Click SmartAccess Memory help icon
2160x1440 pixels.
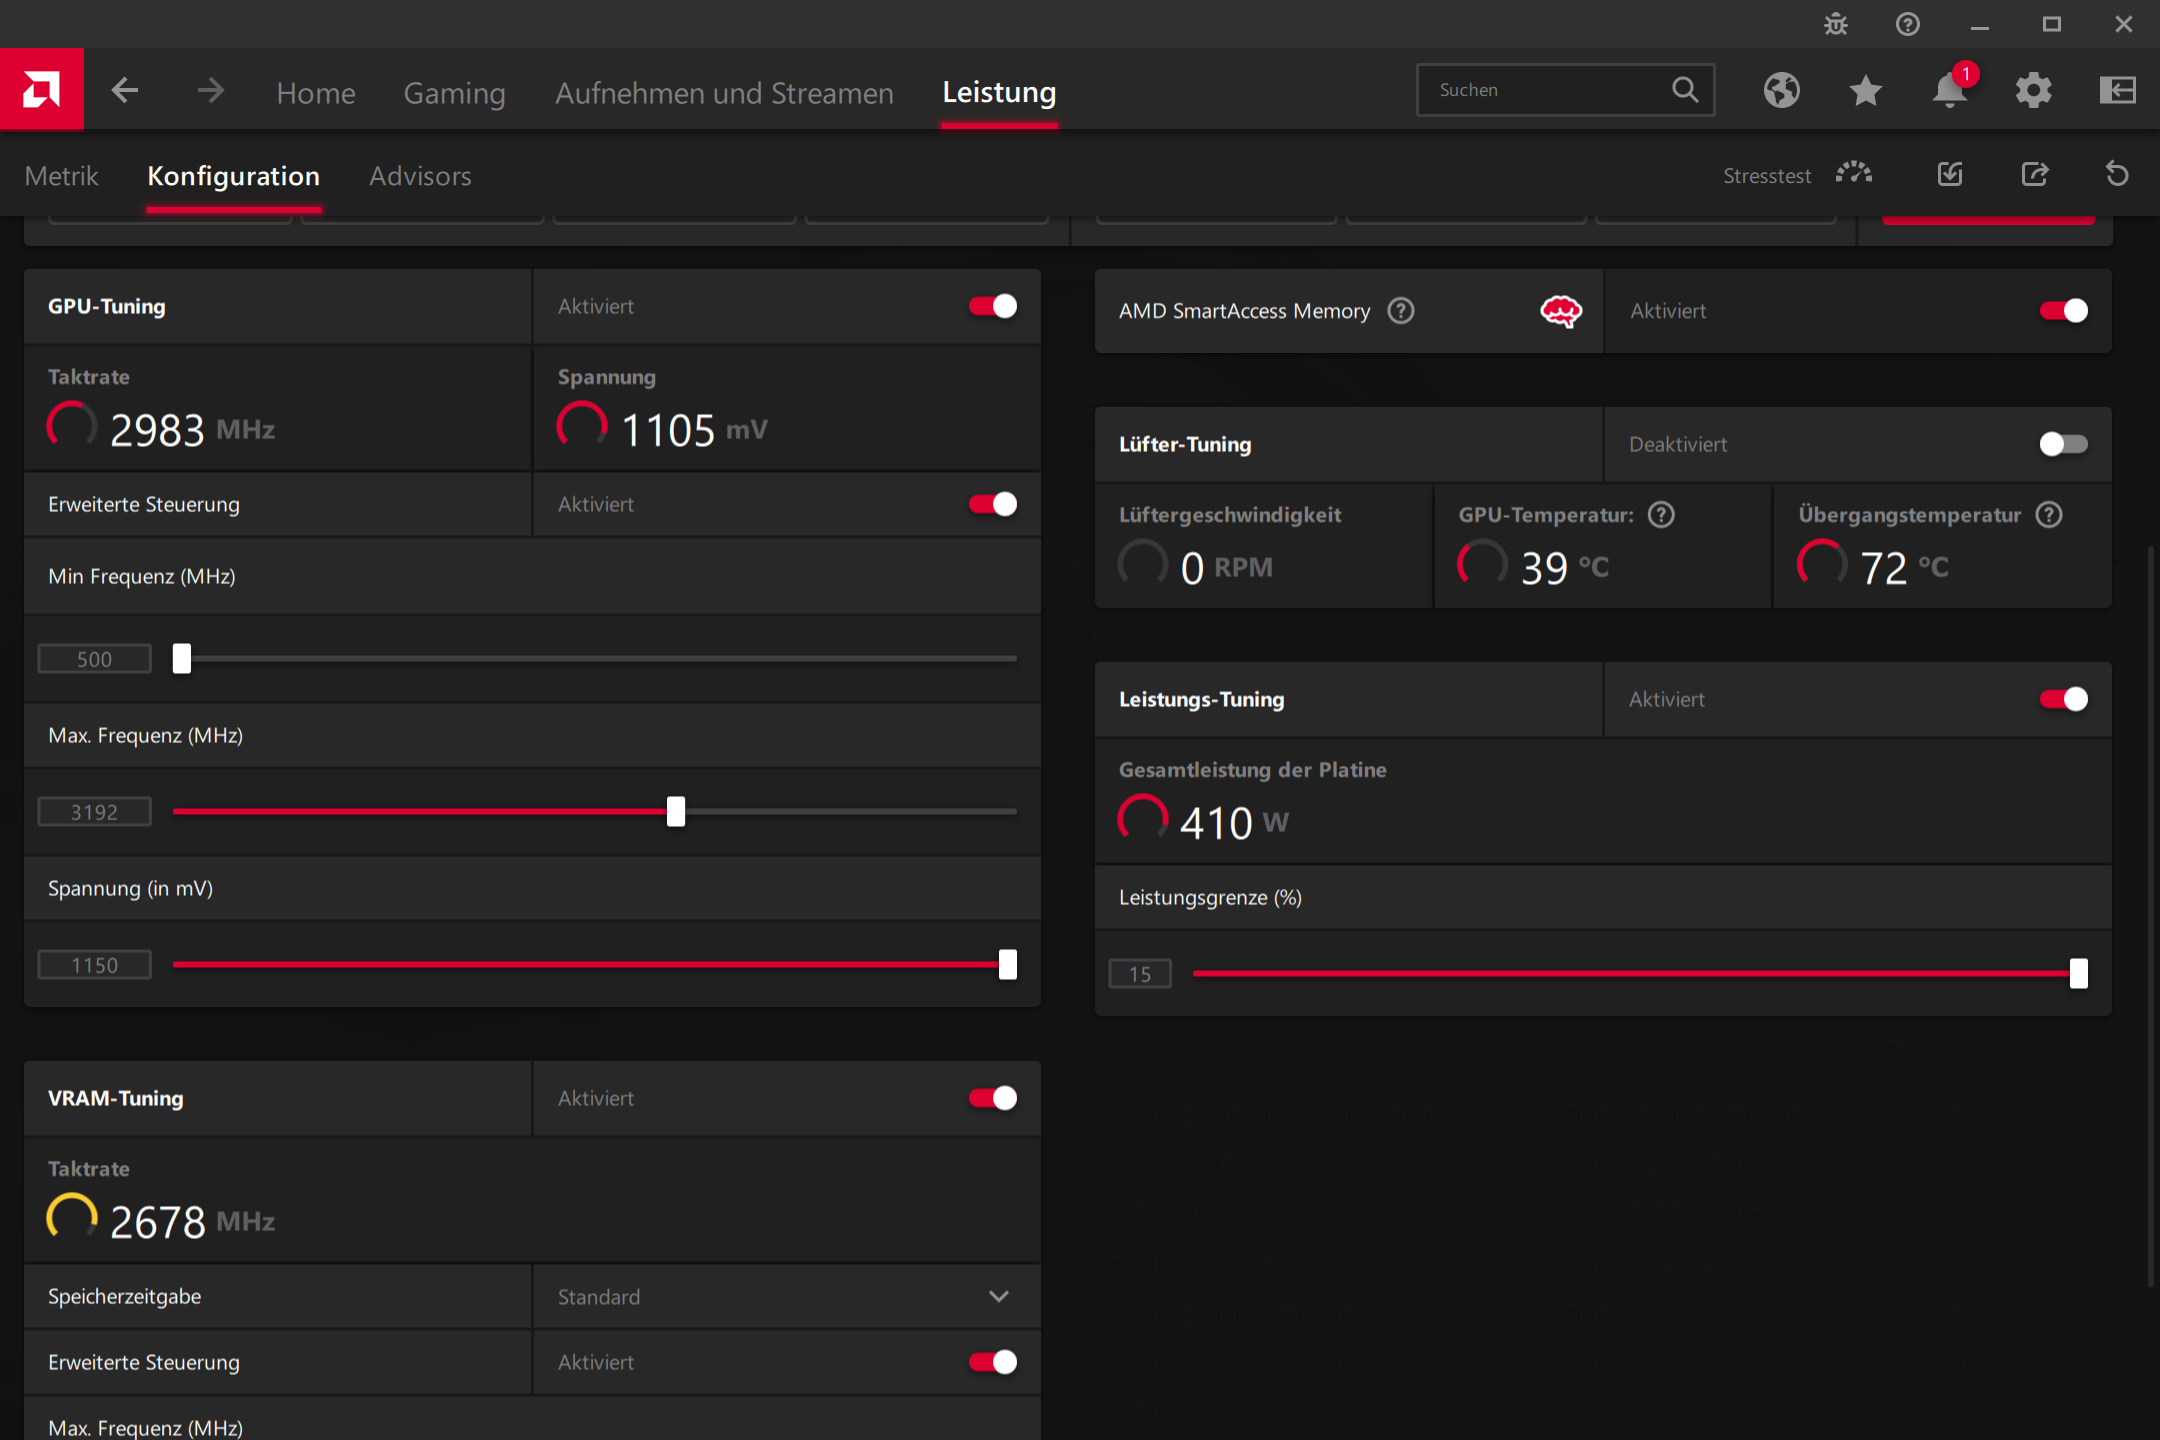pyautogui.click(x=1401, y=311)
